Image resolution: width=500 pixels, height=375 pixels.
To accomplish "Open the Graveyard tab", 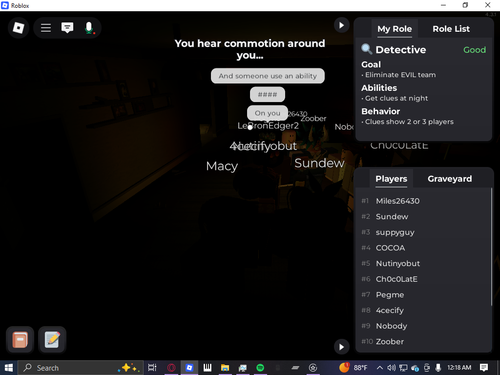I will click(x=450, y=179).
